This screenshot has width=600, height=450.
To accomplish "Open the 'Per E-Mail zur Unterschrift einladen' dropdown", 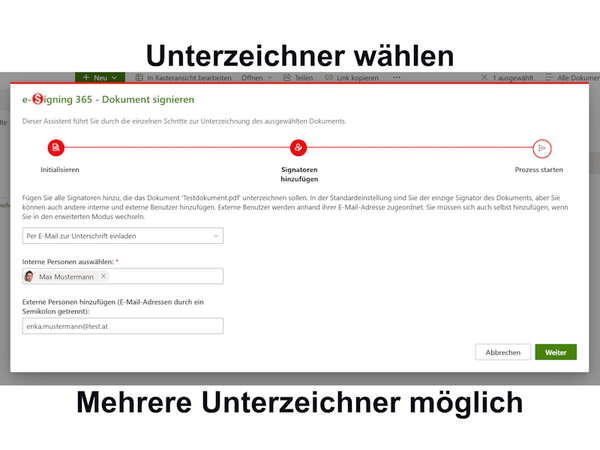I will [x=123, y=236].
